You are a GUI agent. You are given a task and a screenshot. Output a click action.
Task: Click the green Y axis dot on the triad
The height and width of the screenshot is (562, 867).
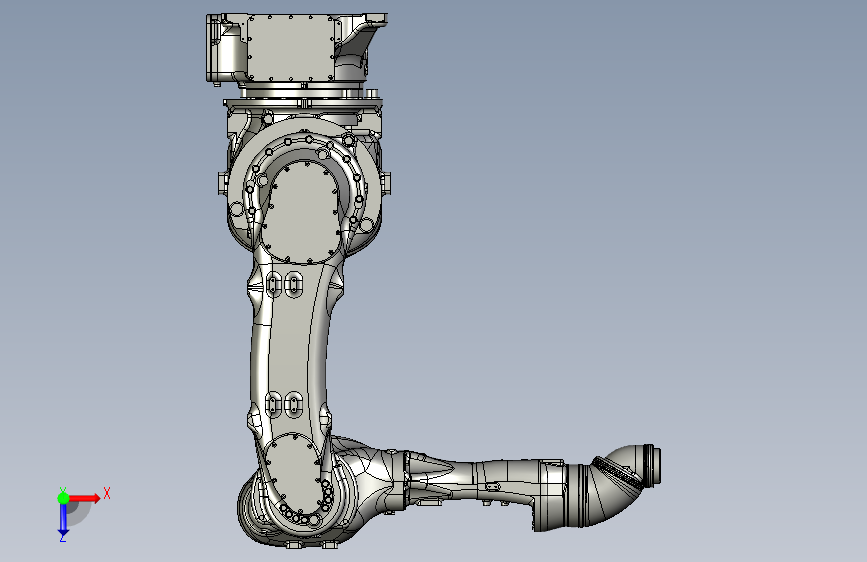(63, 498)
